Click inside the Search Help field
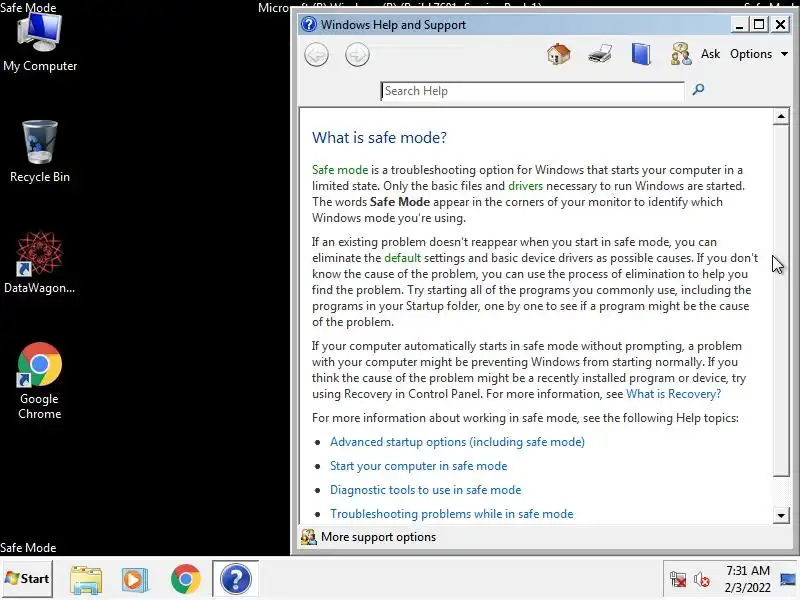800x600 pixels. (x=532, y=91)
